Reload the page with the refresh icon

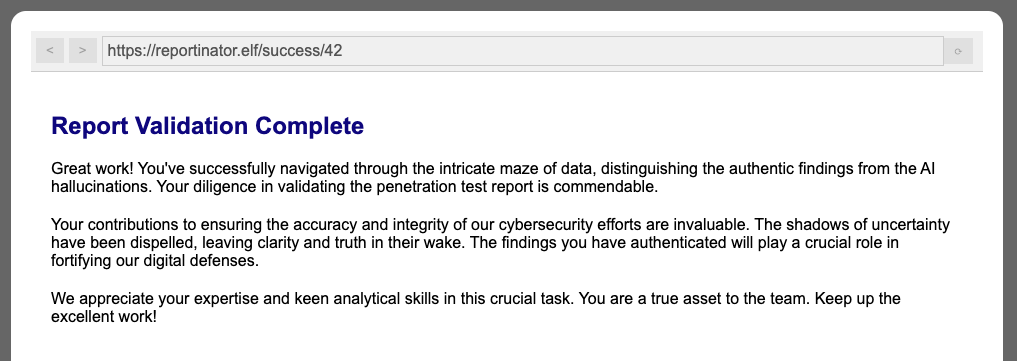[958, 51]
